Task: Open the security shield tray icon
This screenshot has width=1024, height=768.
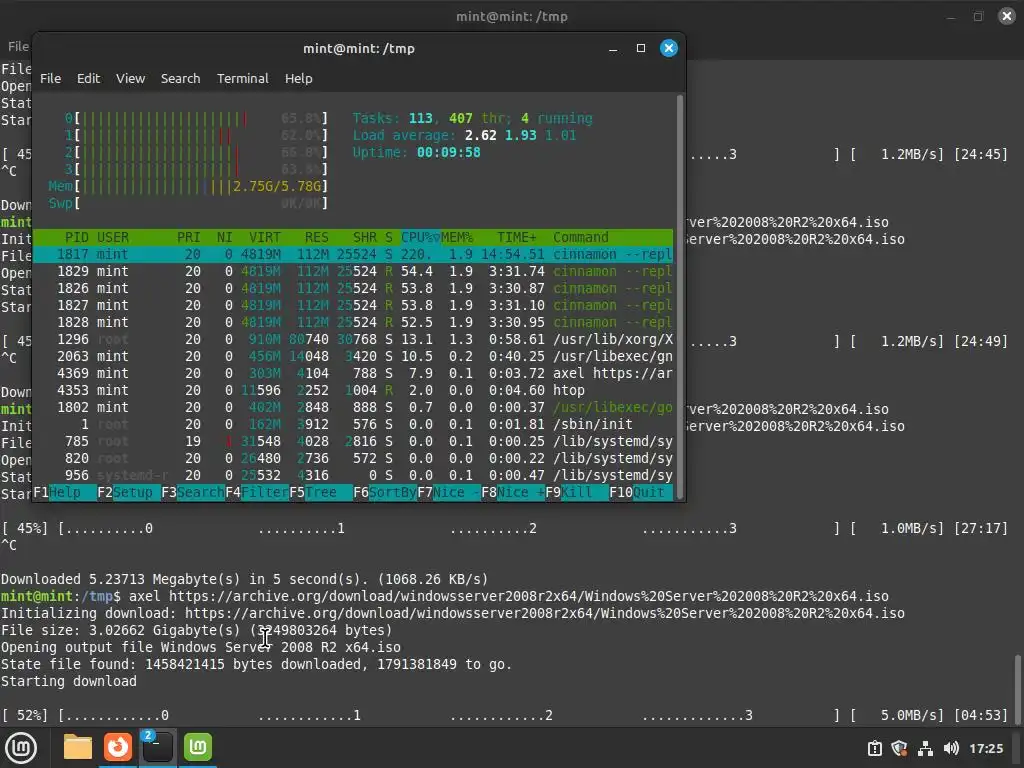Action: pos(900,748)
